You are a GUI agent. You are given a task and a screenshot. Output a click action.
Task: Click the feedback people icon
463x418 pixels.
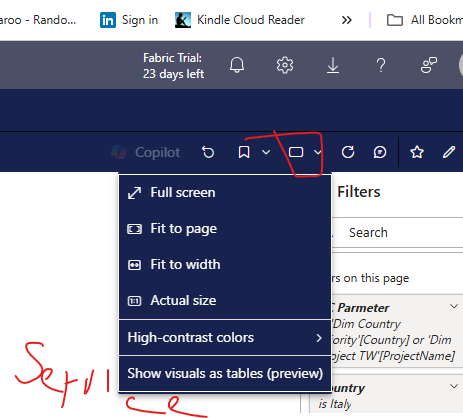tap(429, 65)
